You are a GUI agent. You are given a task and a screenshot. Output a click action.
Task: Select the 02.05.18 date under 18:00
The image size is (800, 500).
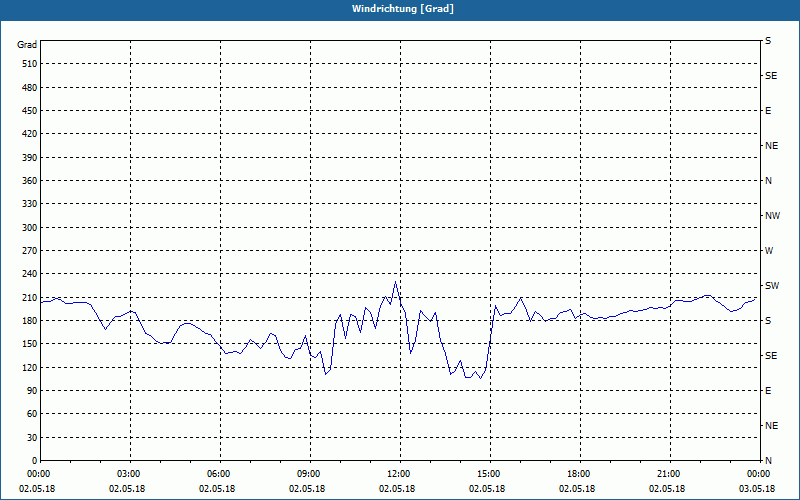point(577,489)
